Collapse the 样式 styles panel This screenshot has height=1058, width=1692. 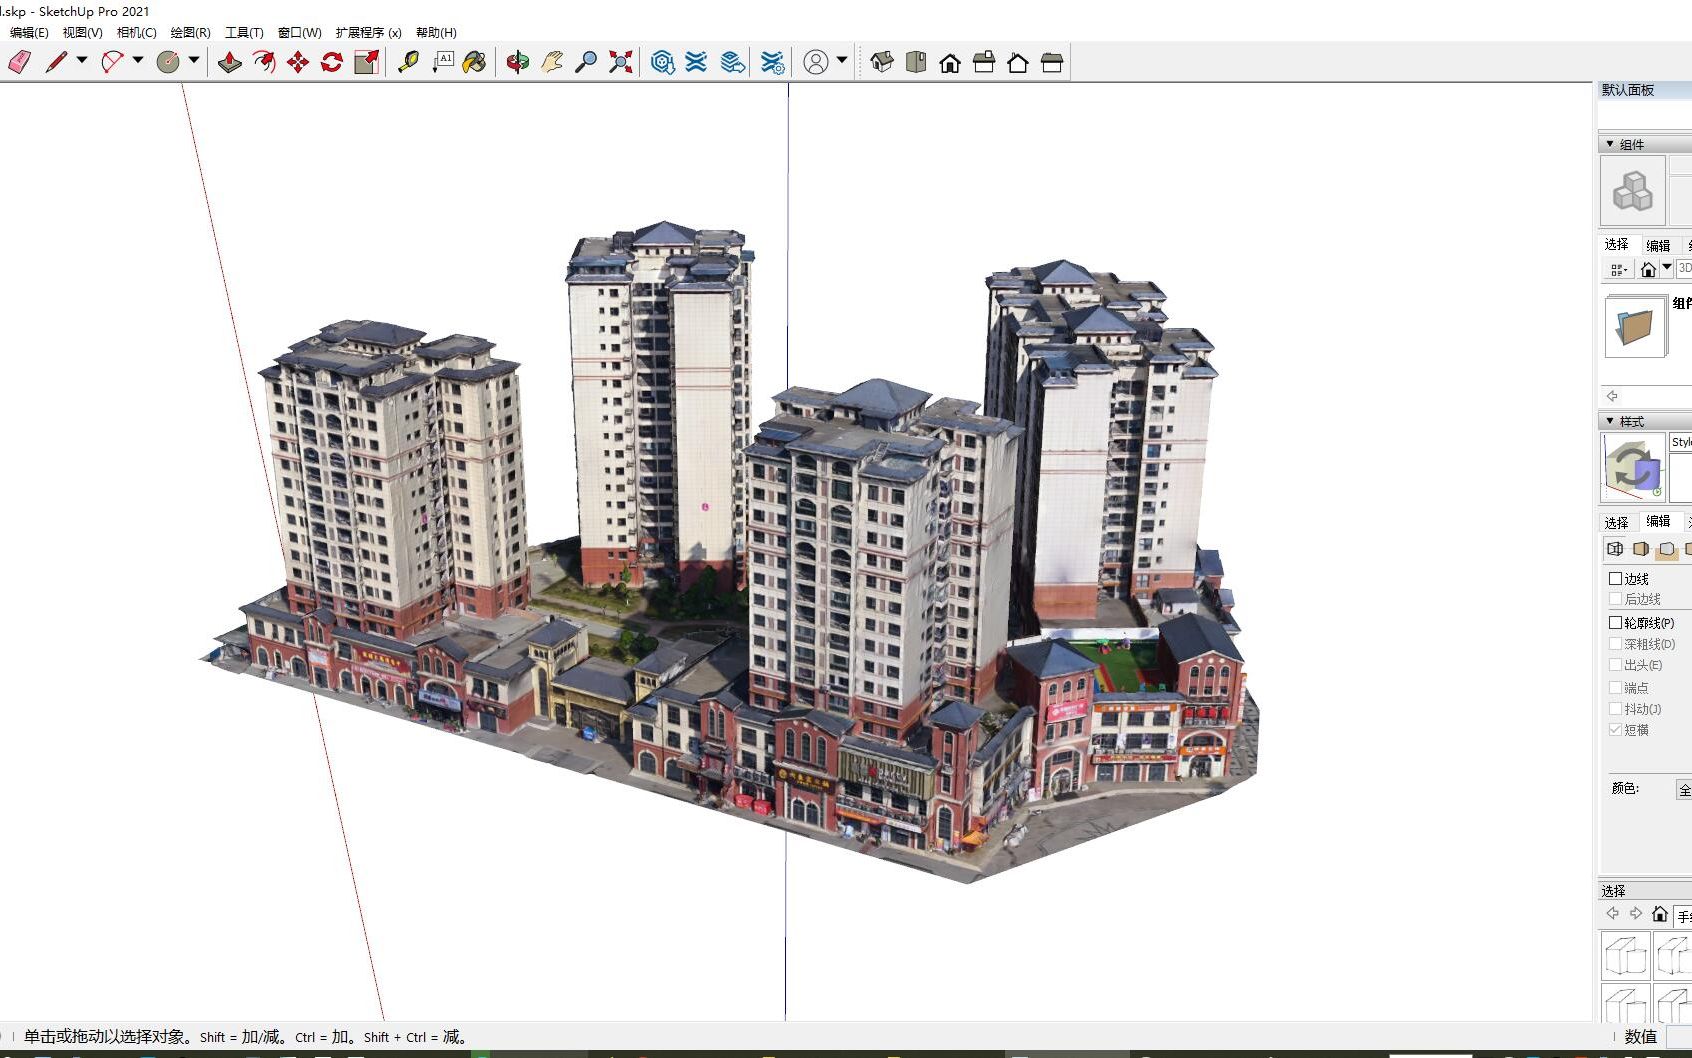[x=1611, y=421]
